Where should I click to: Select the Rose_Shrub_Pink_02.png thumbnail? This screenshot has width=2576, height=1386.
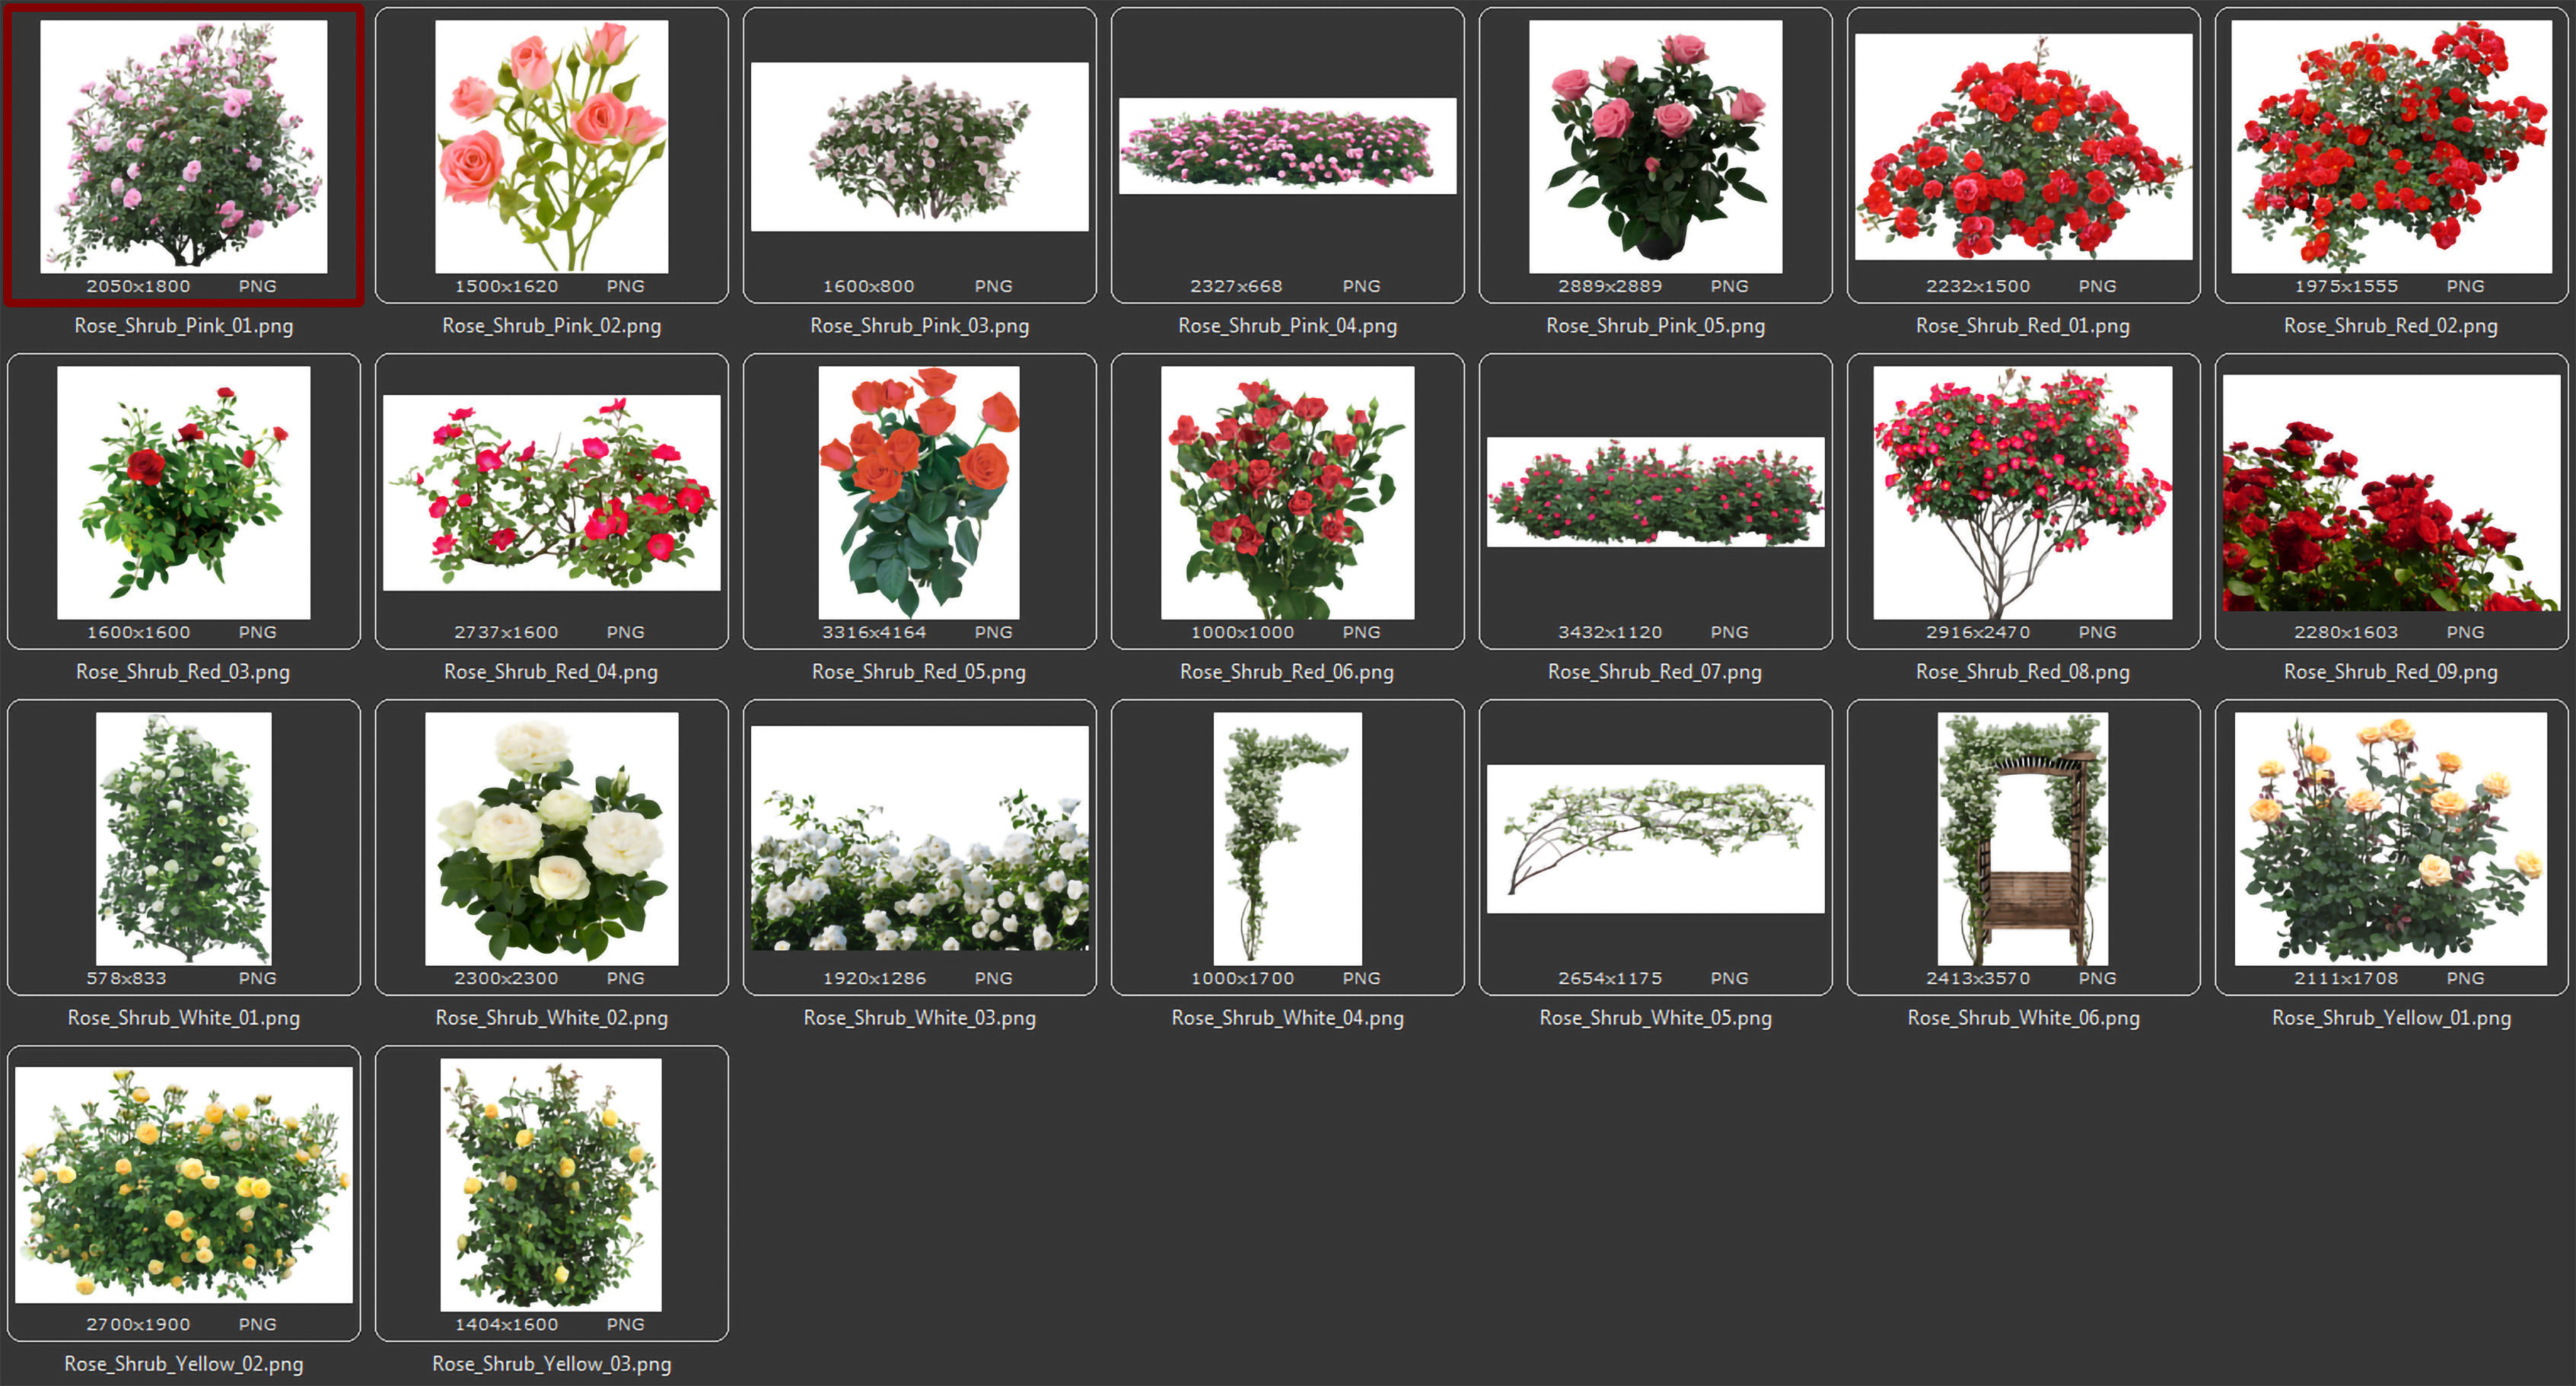[551, 147]
